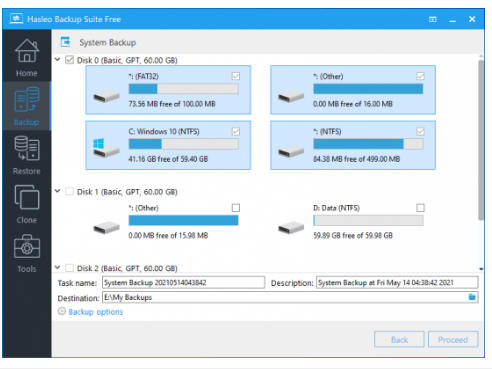Click the Destination path field
Image resolution: width=492 pixels, height=369 pixels.
coord(290,297)
